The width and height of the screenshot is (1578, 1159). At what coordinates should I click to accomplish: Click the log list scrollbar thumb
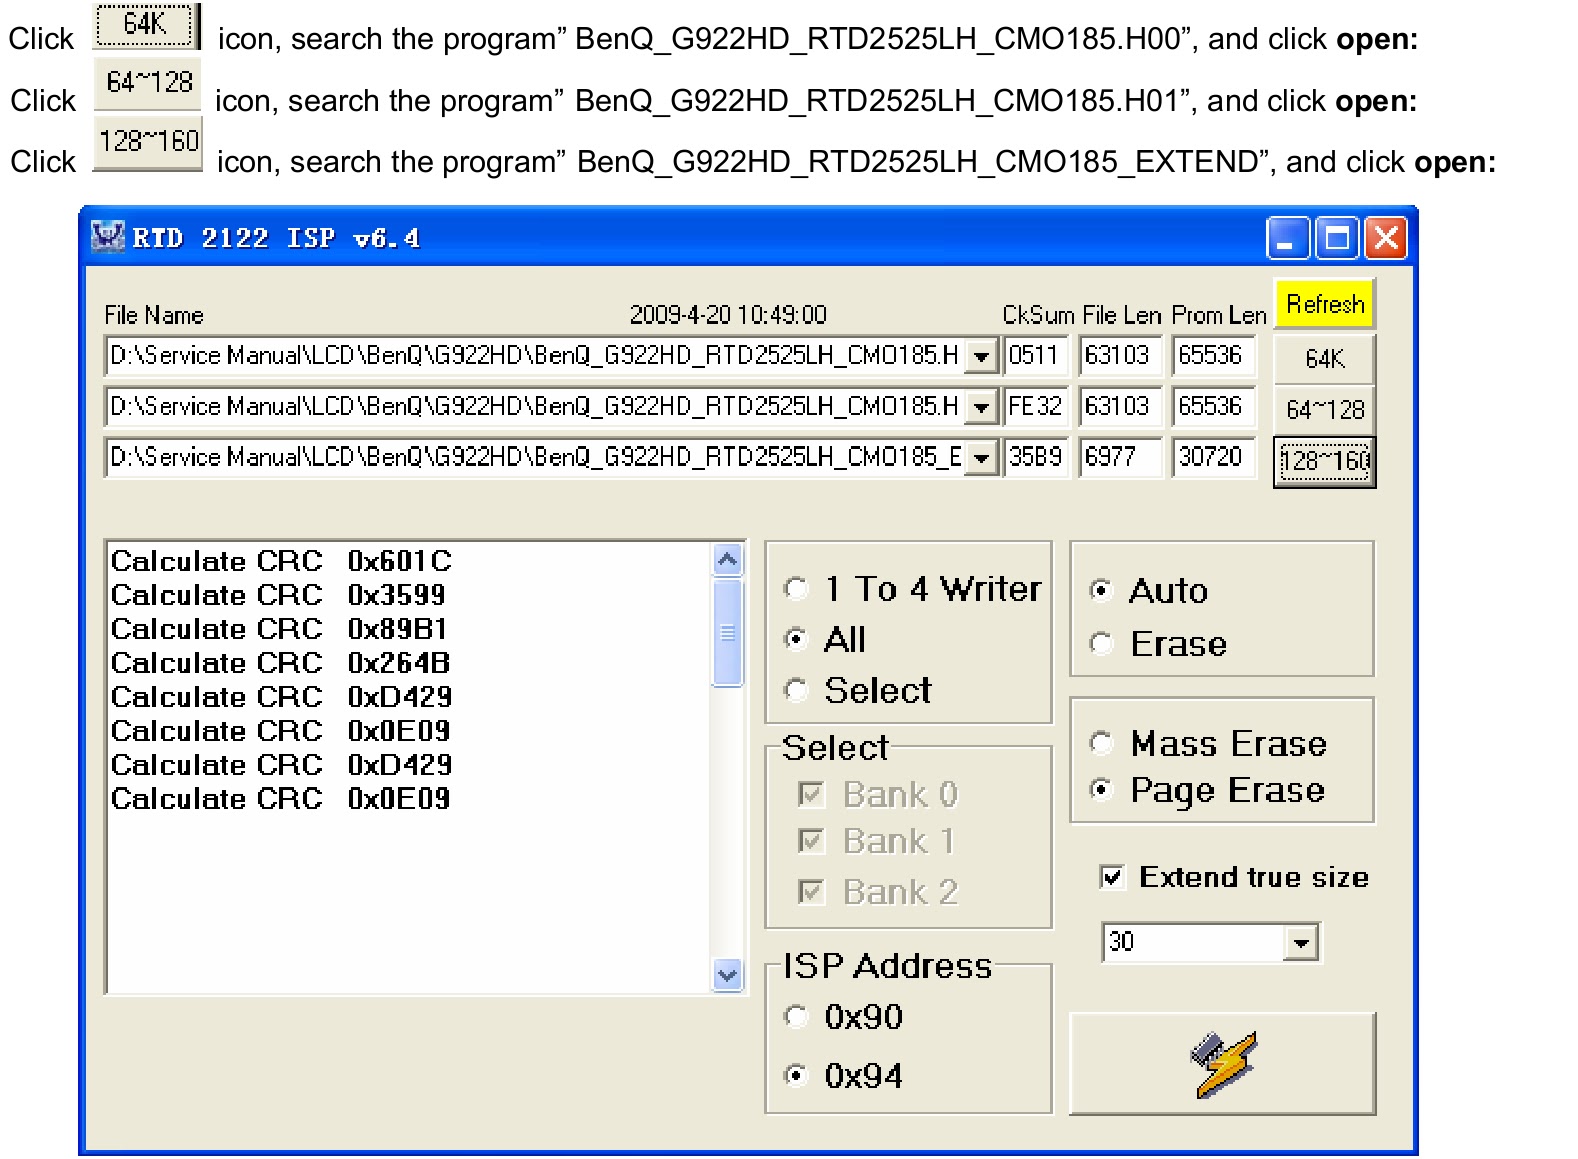(x=728, y=632)
